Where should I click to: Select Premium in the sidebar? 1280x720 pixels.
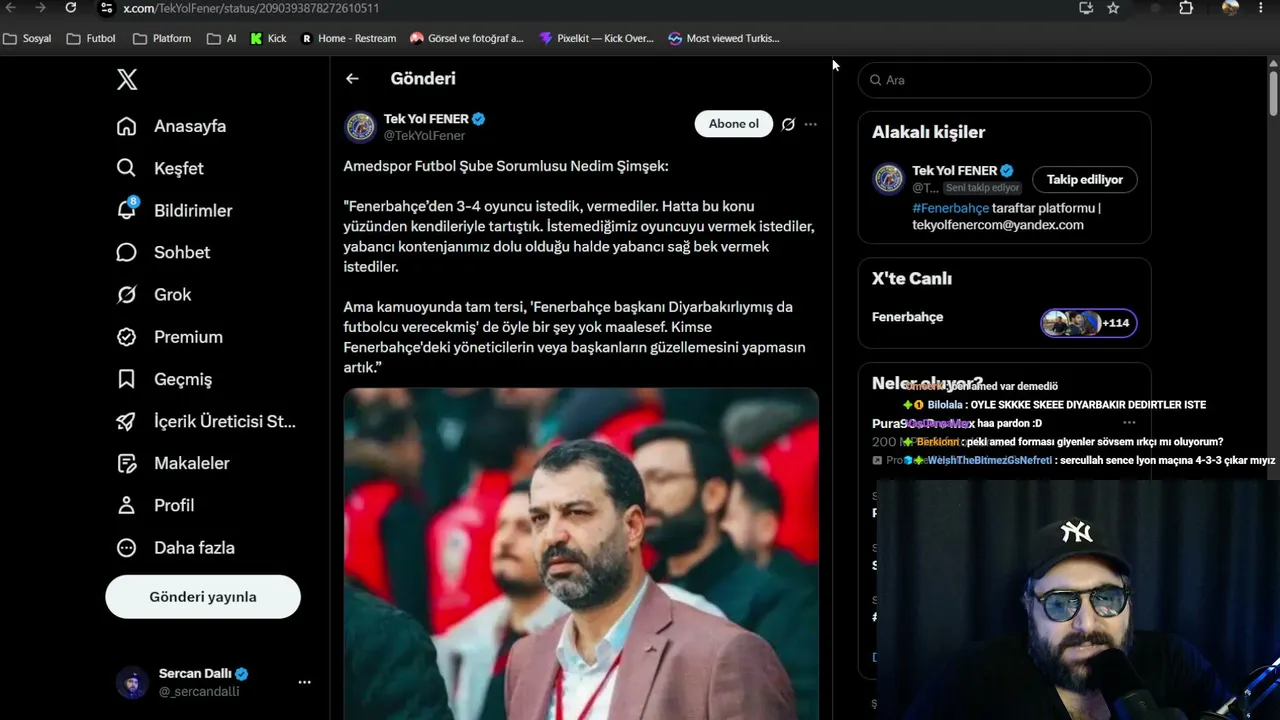(170, 337)
